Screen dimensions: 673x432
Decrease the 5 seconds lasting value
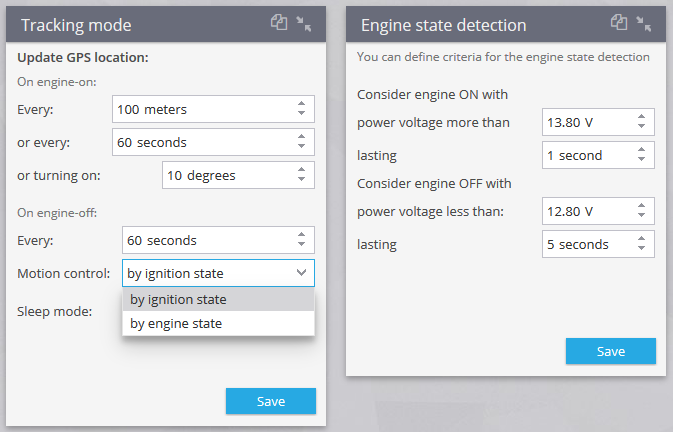click(x=641, y=248)
